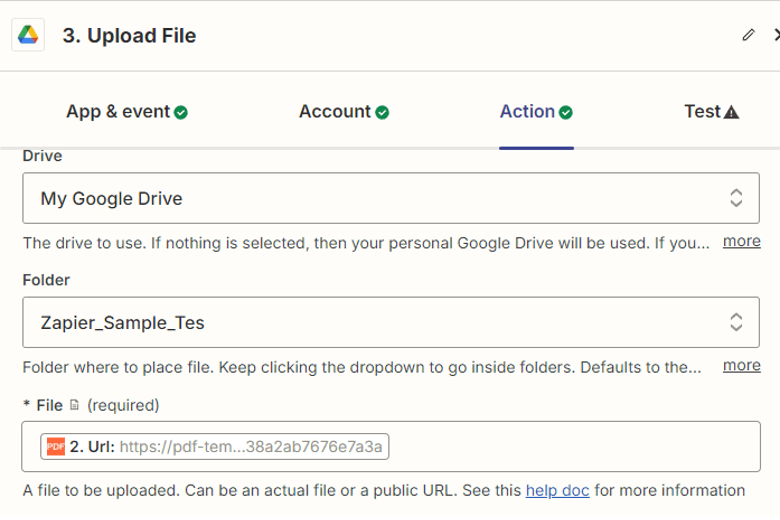Viewport: 780px width, 520px height.
Task: Click the warning triangle next to Test
Action: [x=731, y=112]
